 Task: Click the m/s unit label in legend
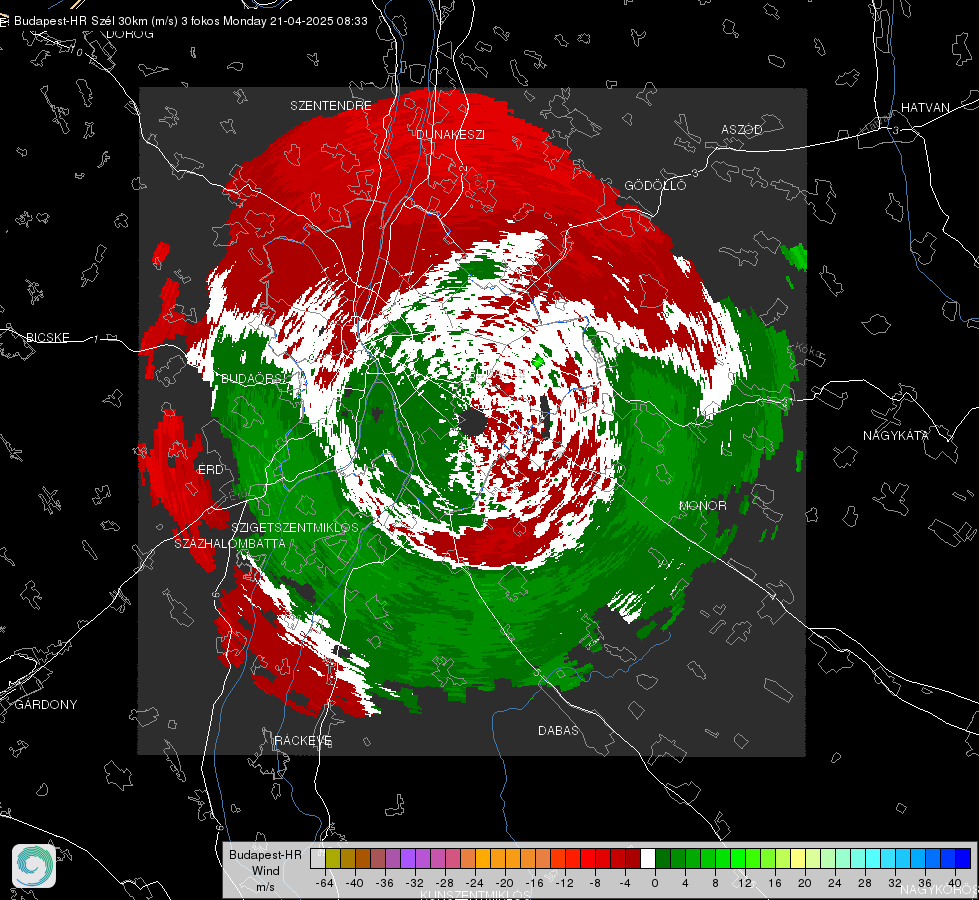click(x=265, y=887)
